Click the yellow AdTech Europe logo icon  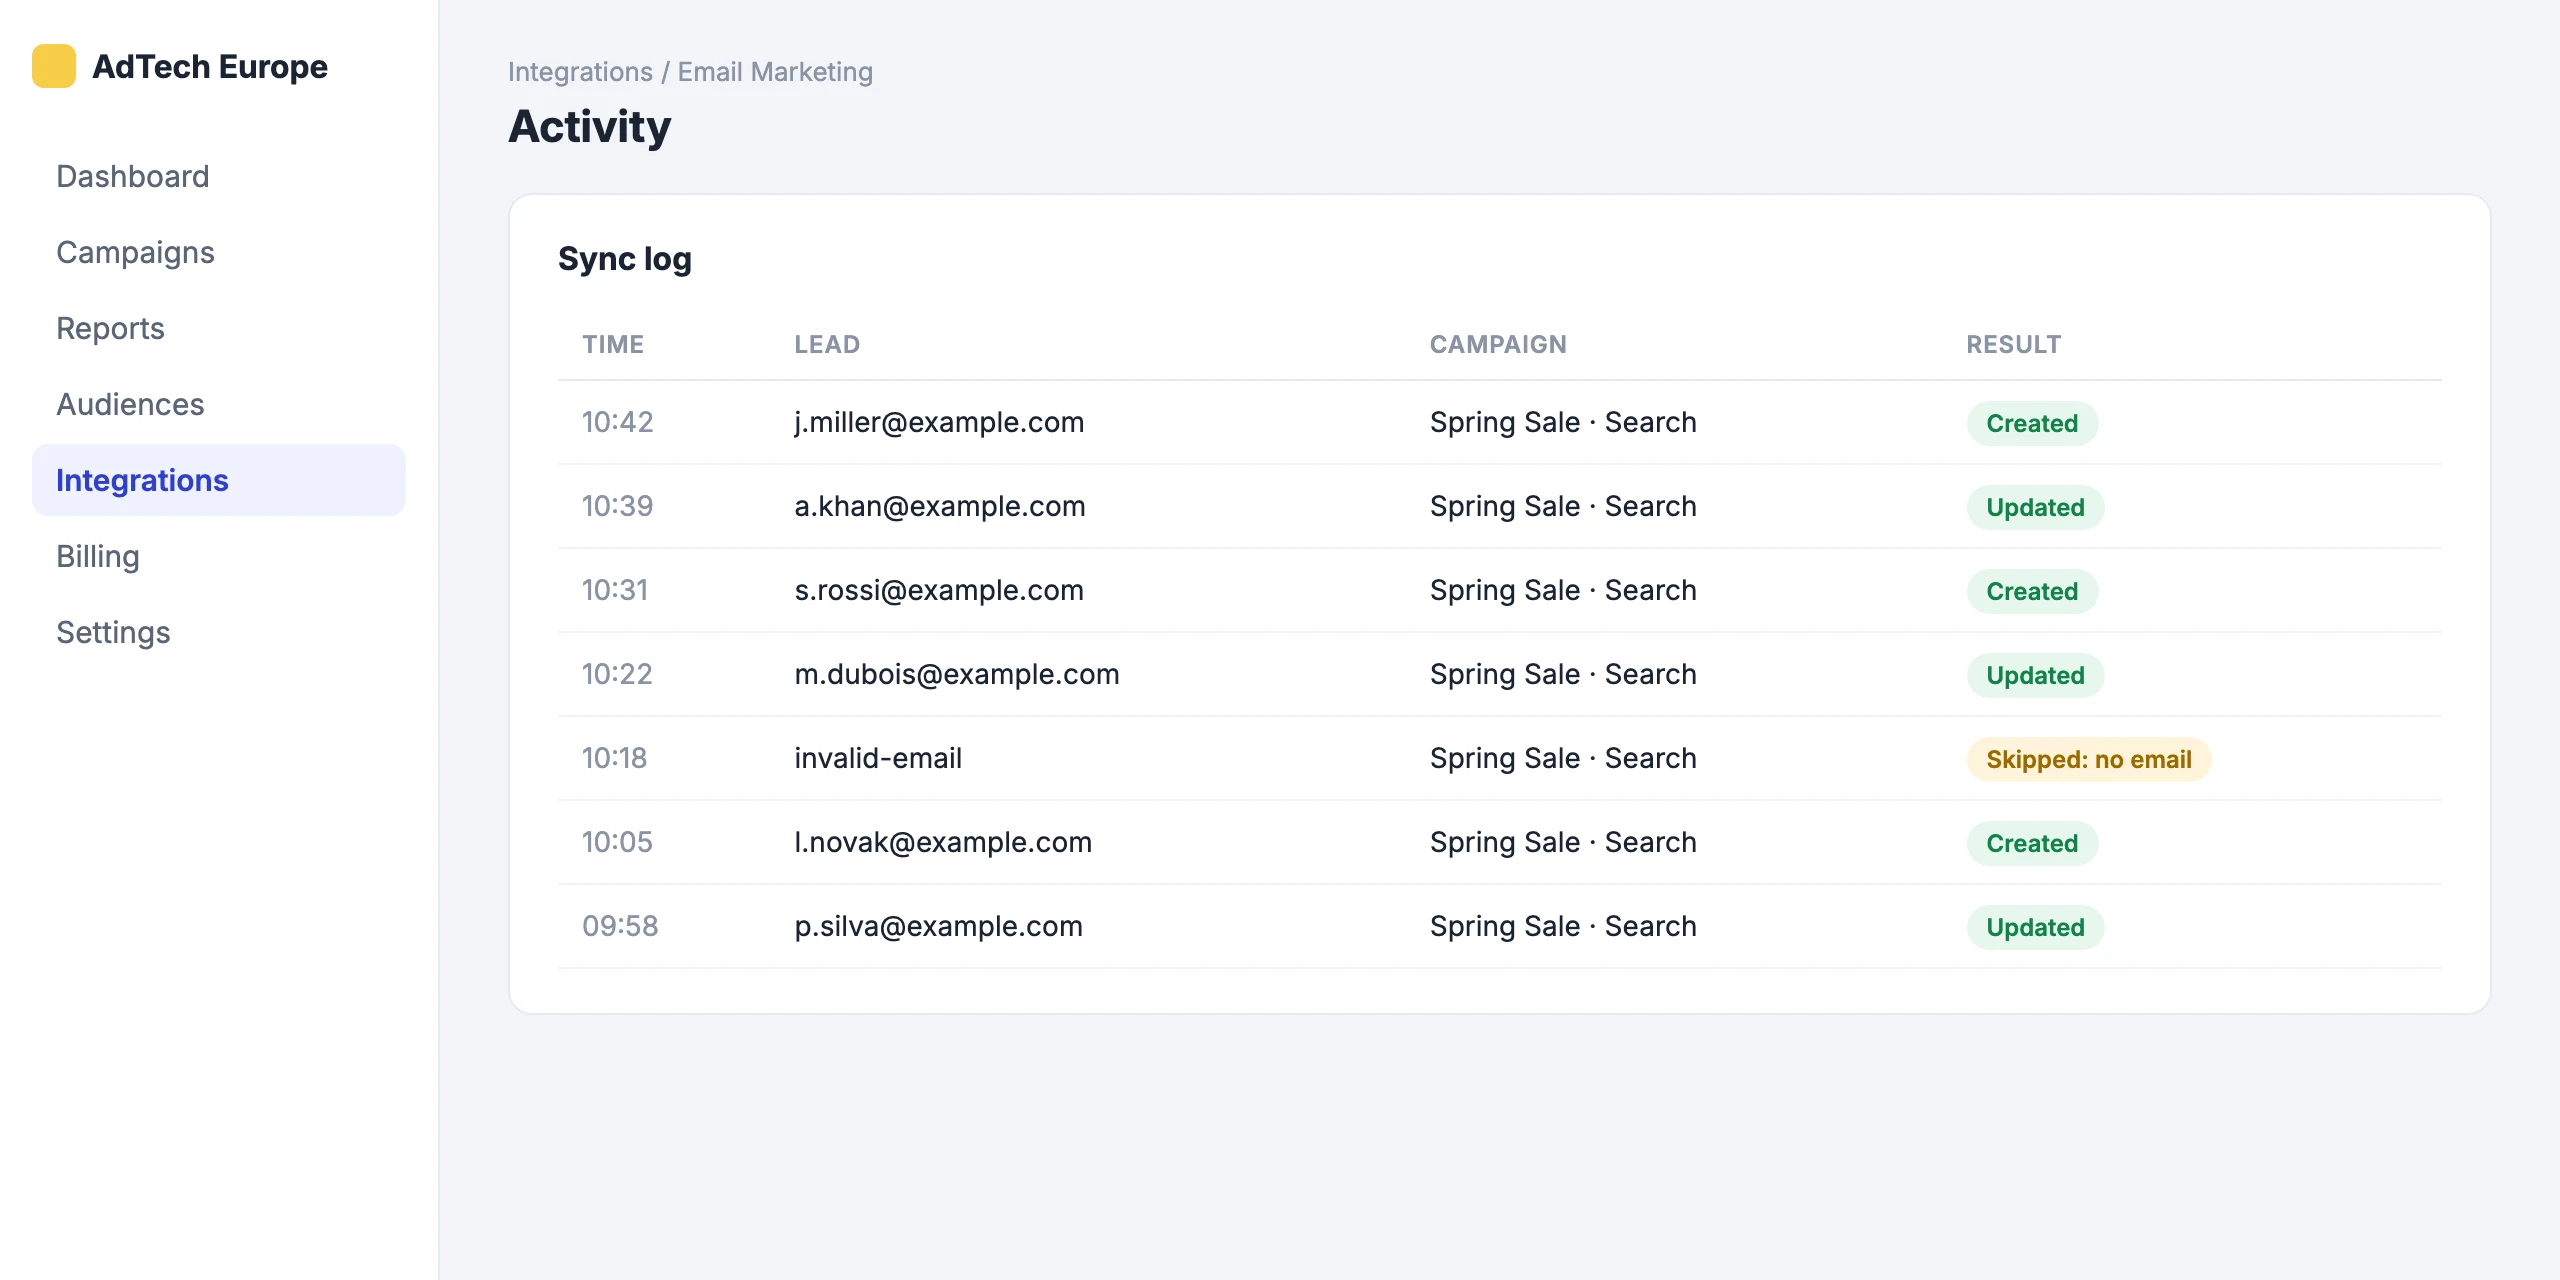(54, 66)
